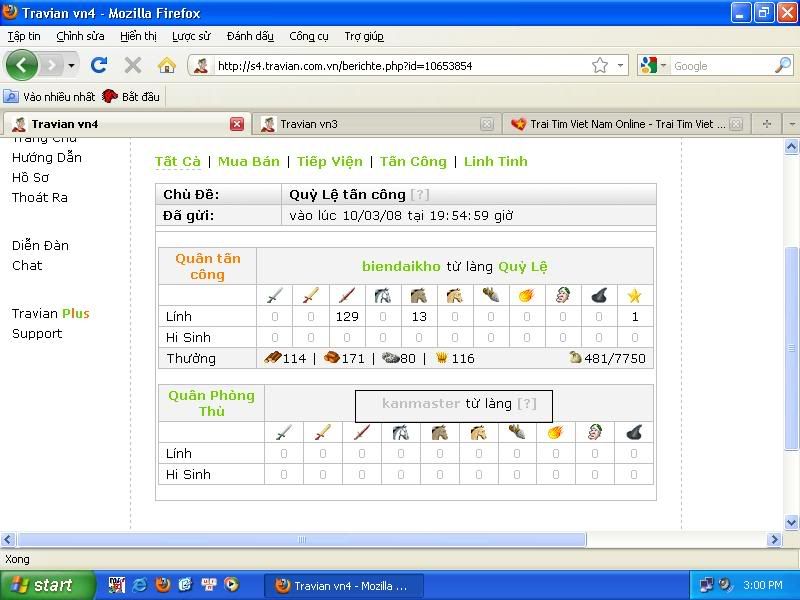
Task: Select the Tấn Công reports filter
Action: (x=413, y=162)
